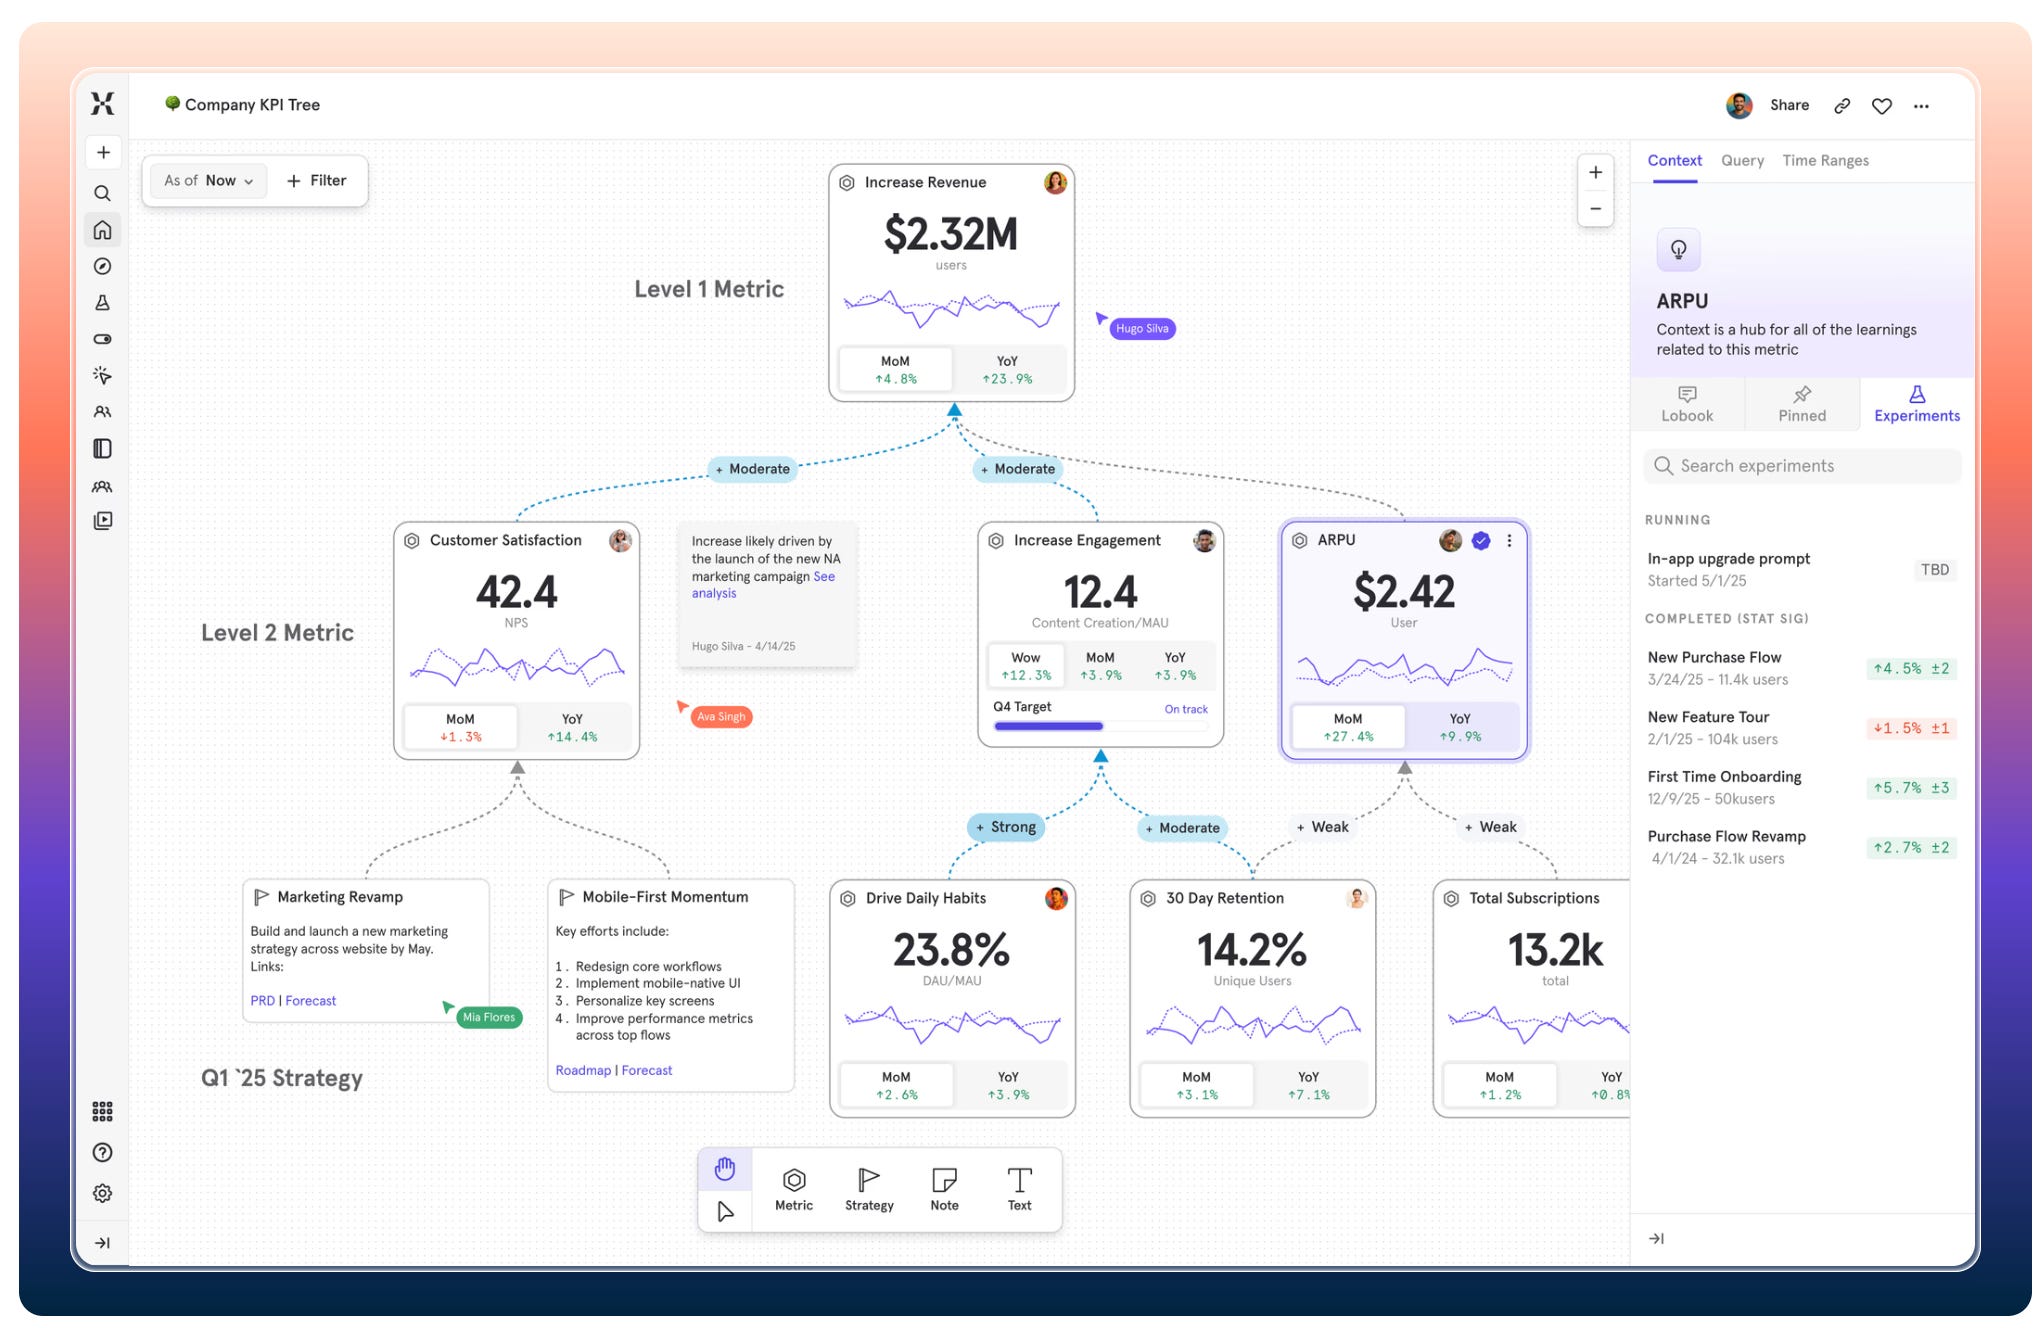Open the flask experiments sidebar icon
This screenshot has height=1328, width=2044.
(x=102, y=303)
